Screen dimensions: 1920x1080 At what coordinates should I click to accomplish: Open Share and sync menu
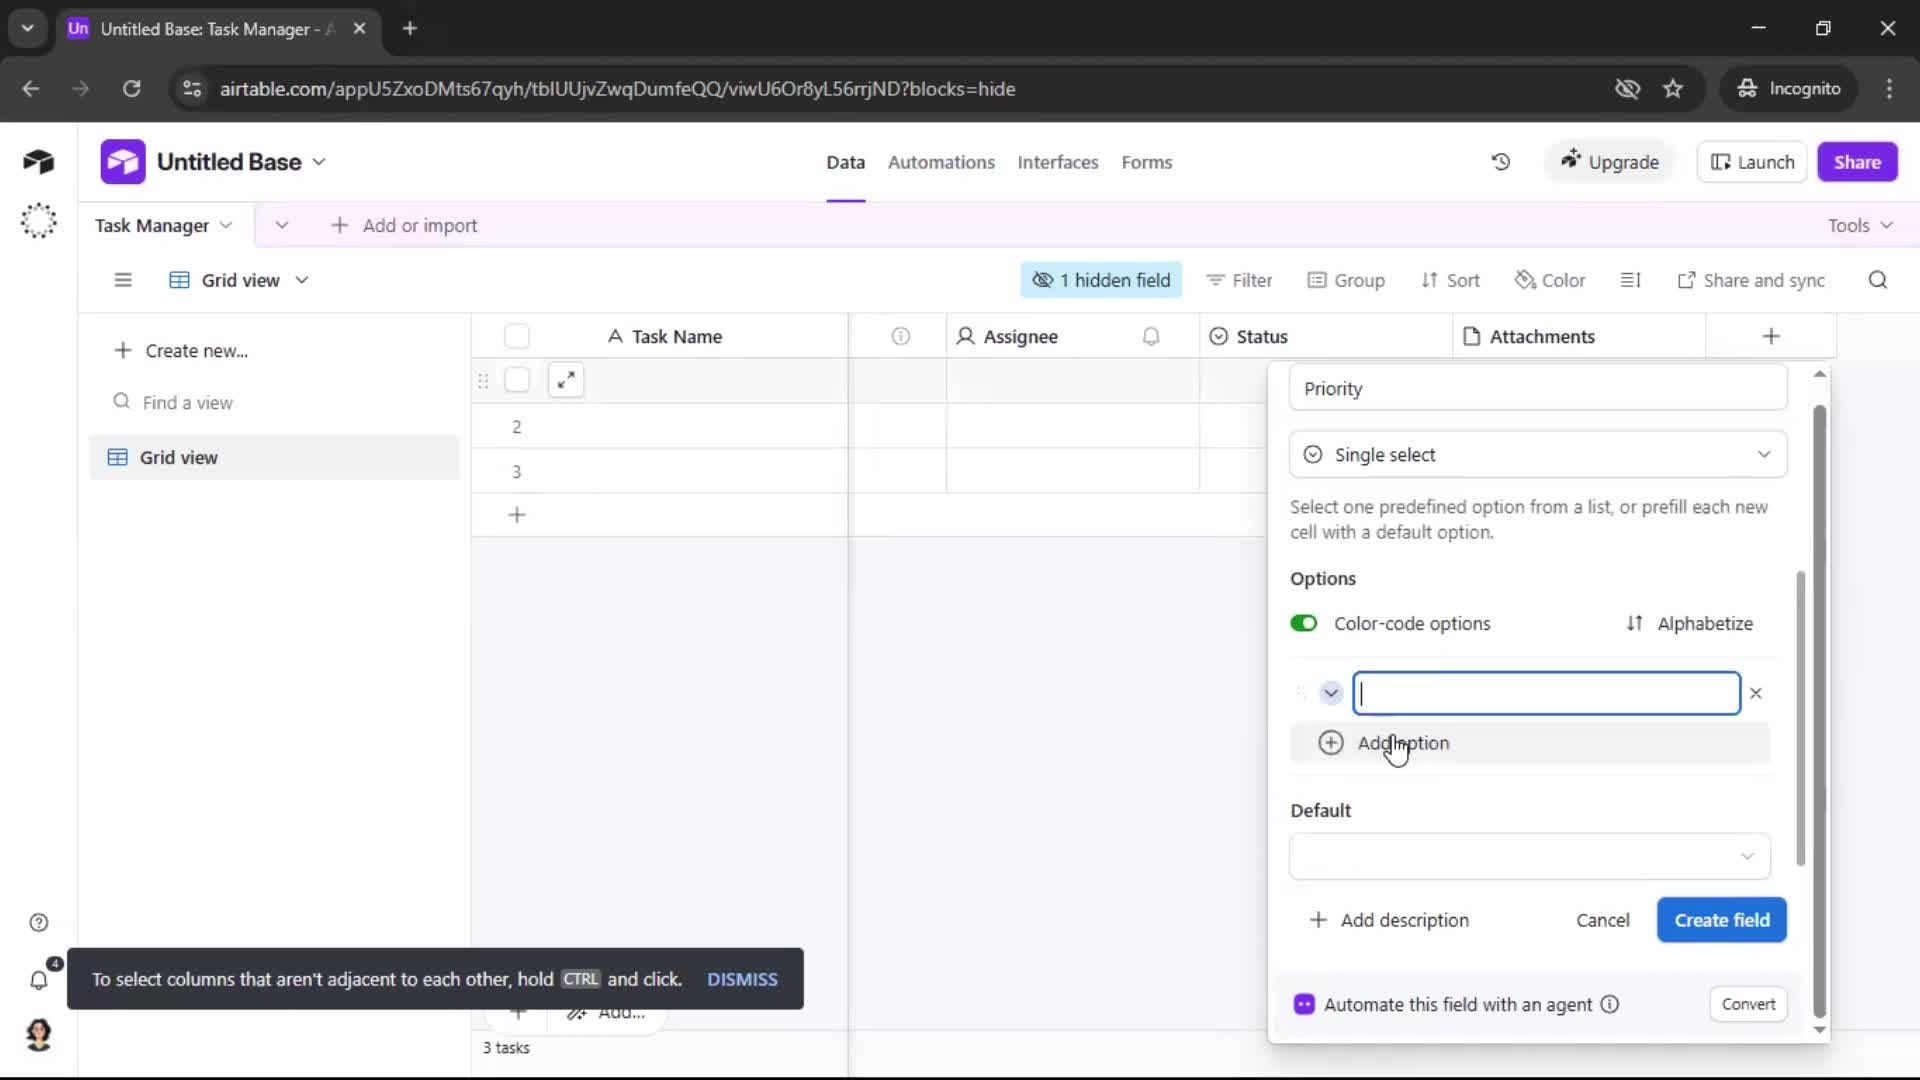click(x=1751, y=280)
